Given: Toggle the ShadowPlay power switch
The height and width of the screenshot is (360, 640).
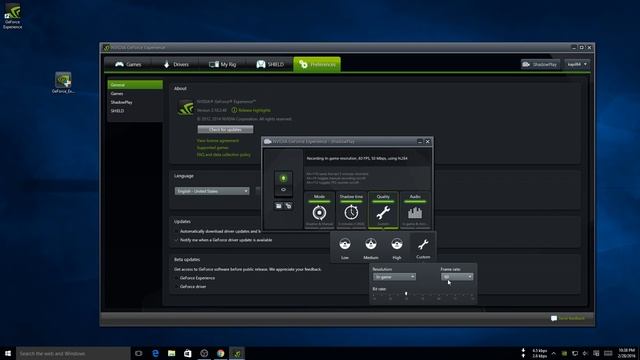Looking at the screenshot, I should tap(283, 183).
